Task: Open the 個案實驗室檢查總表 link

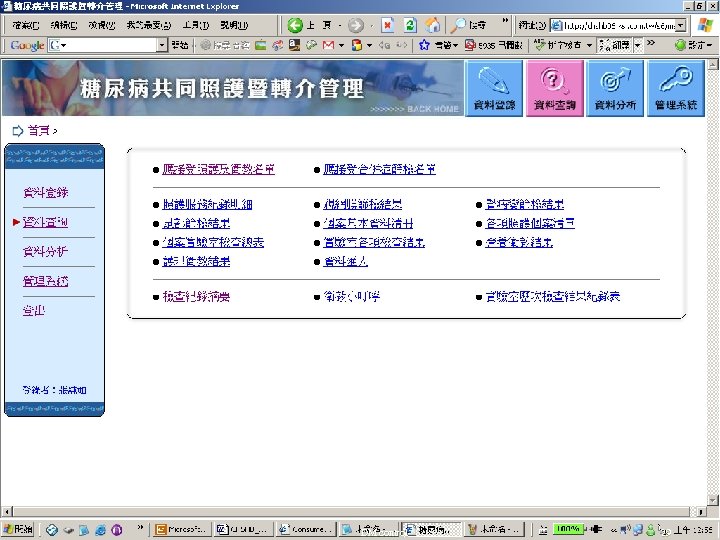Action: (x=213, y=242)
